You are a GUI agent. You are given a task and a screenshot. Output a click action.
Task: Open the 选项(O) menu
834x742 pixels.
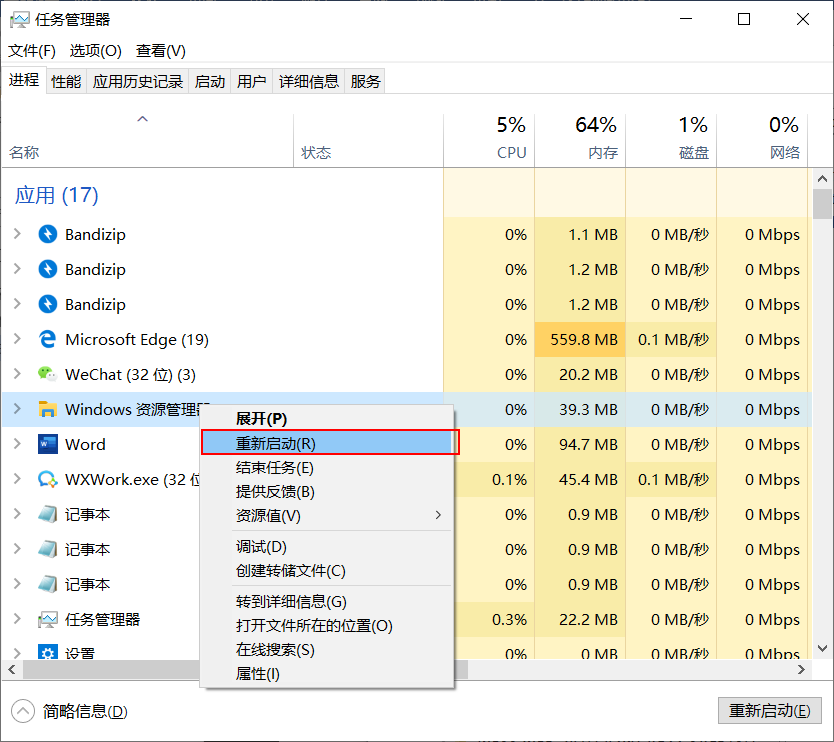click(x=95, y=50)
